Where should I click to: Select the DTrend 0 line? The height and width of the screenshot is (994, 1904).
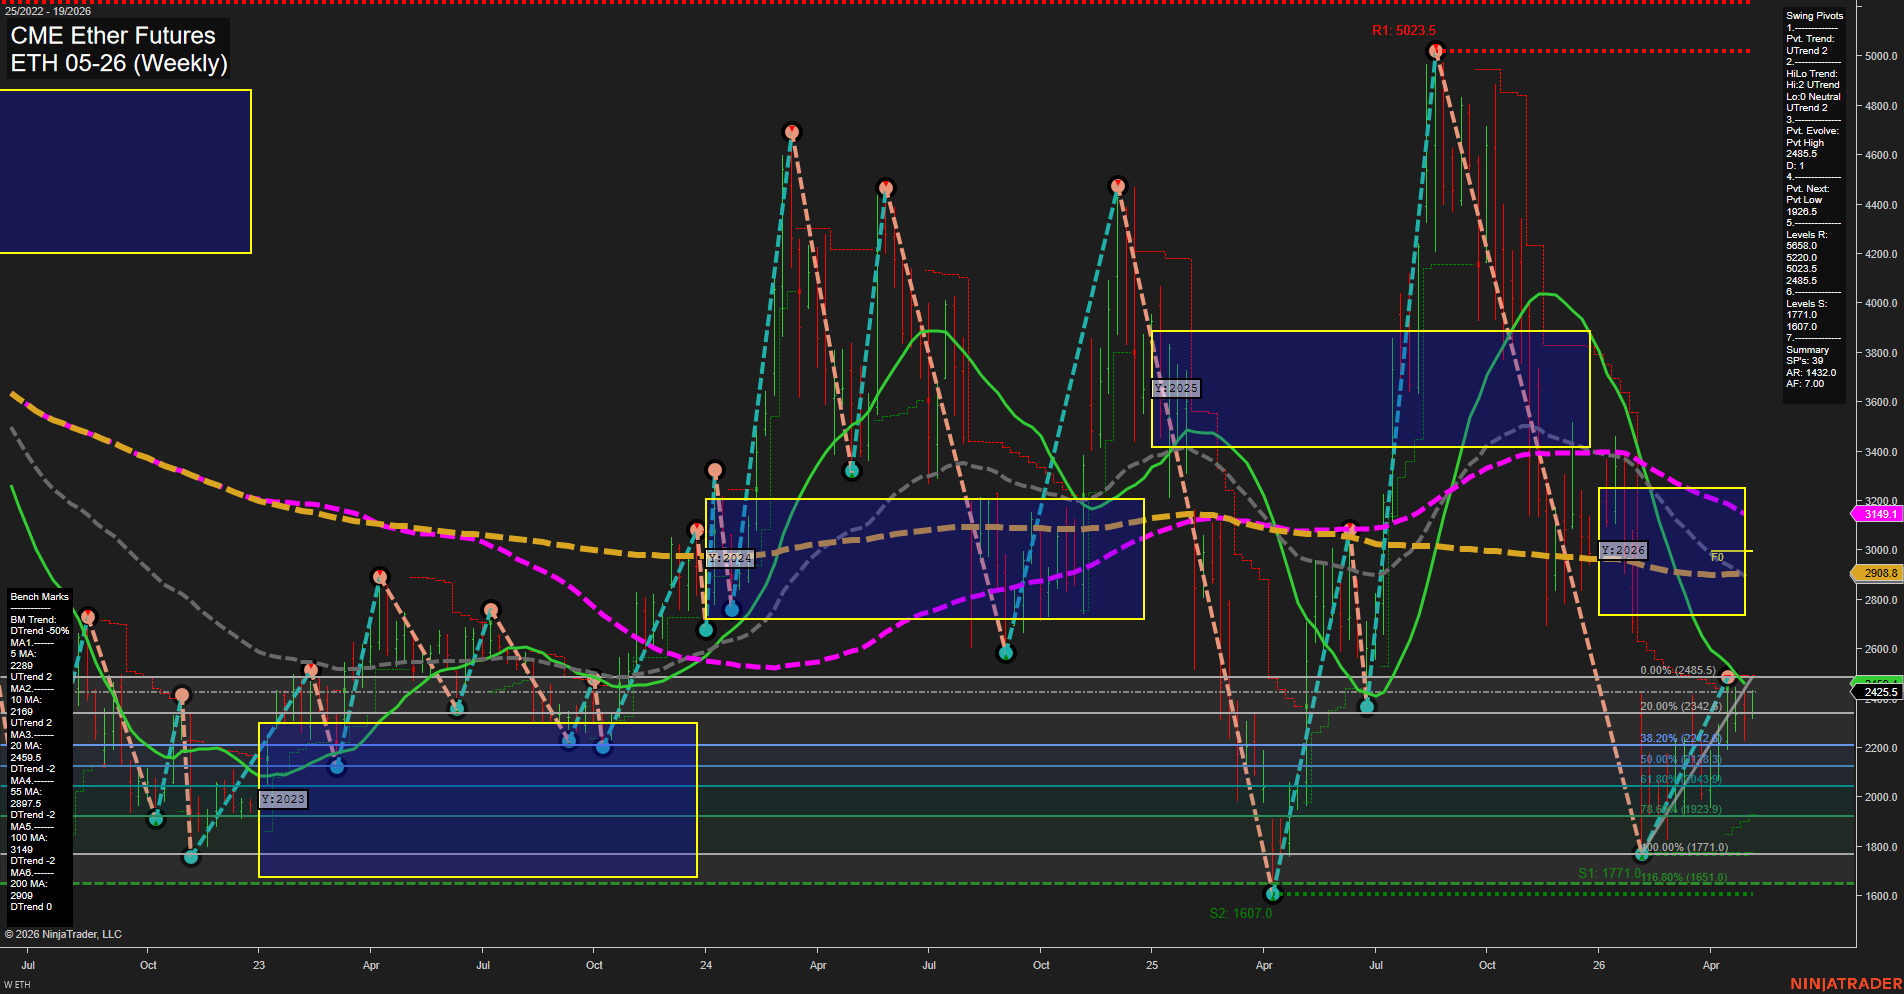pos(31,907)
